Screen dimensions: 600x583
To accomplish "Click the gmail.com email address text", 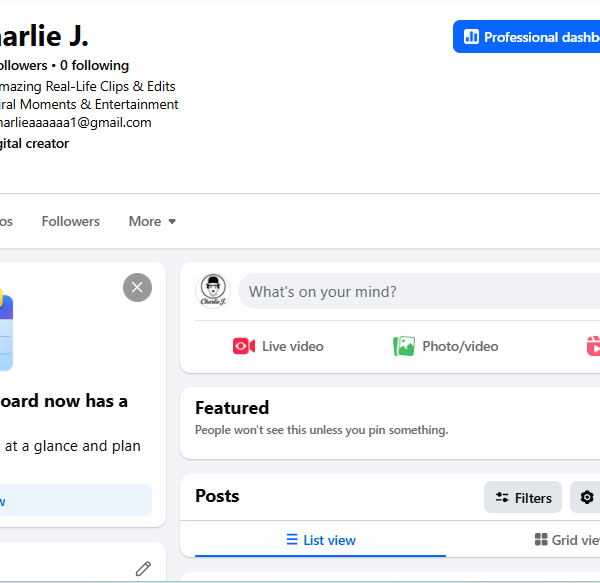I will (x=75, y=122).
